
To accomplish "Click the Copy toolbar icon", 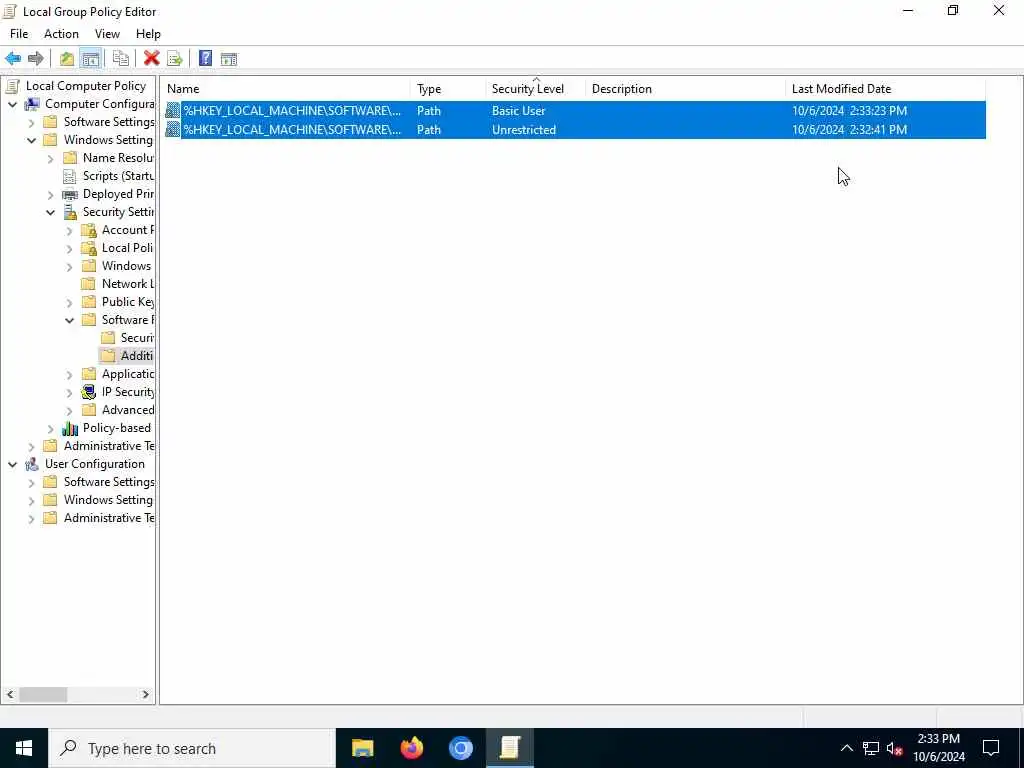I will [121, 59].
